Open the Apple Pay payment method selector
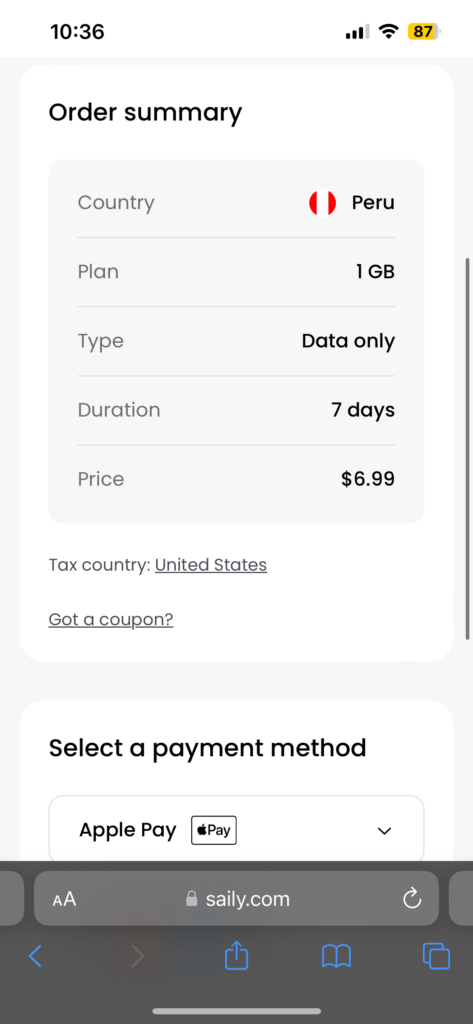Viewport: 473px width, 1024px height. (236, 830)
